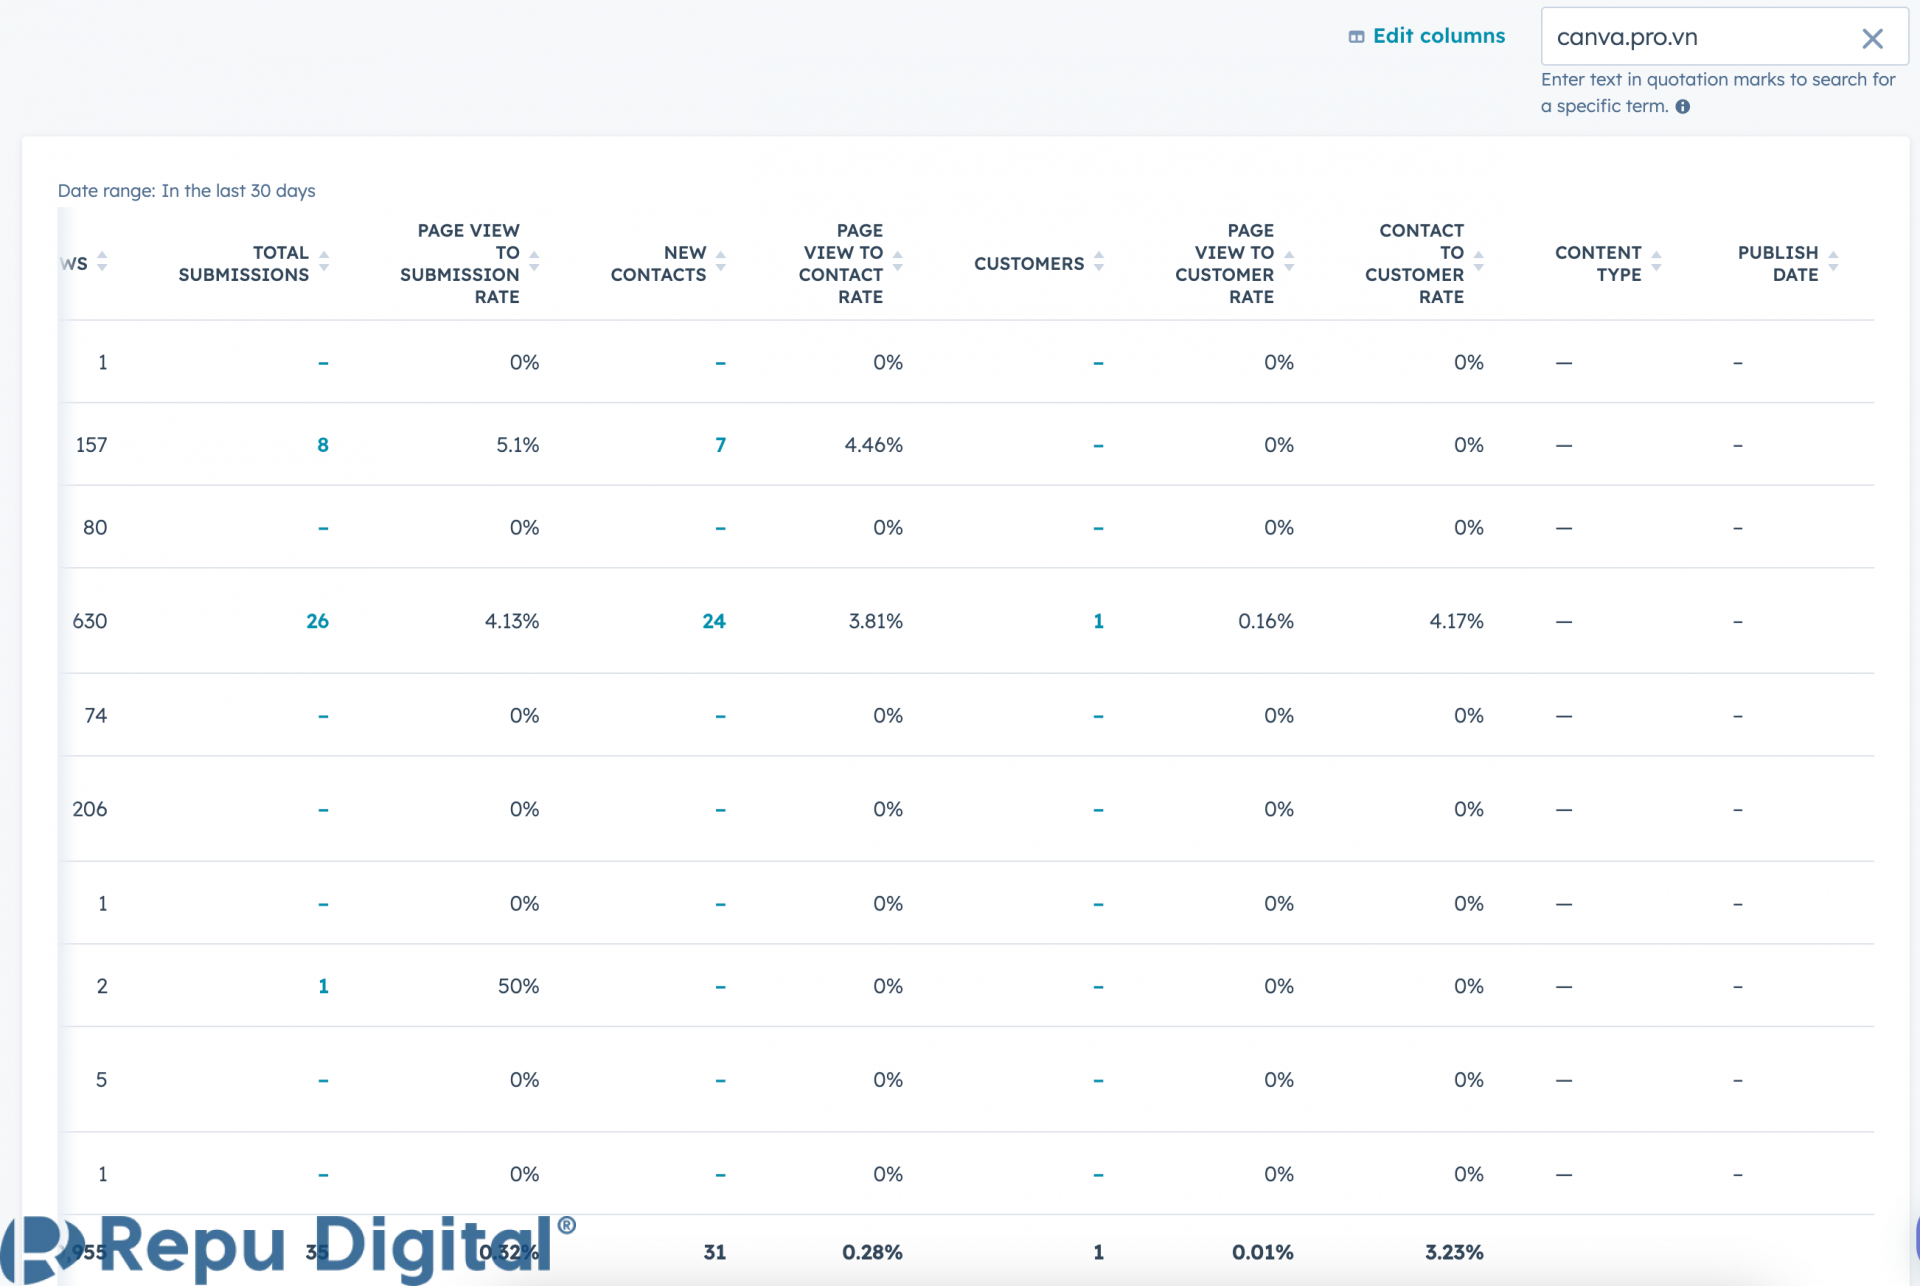Open the 26 total submissions link
1920x1286 pixels.
click(x=317, y=621)
